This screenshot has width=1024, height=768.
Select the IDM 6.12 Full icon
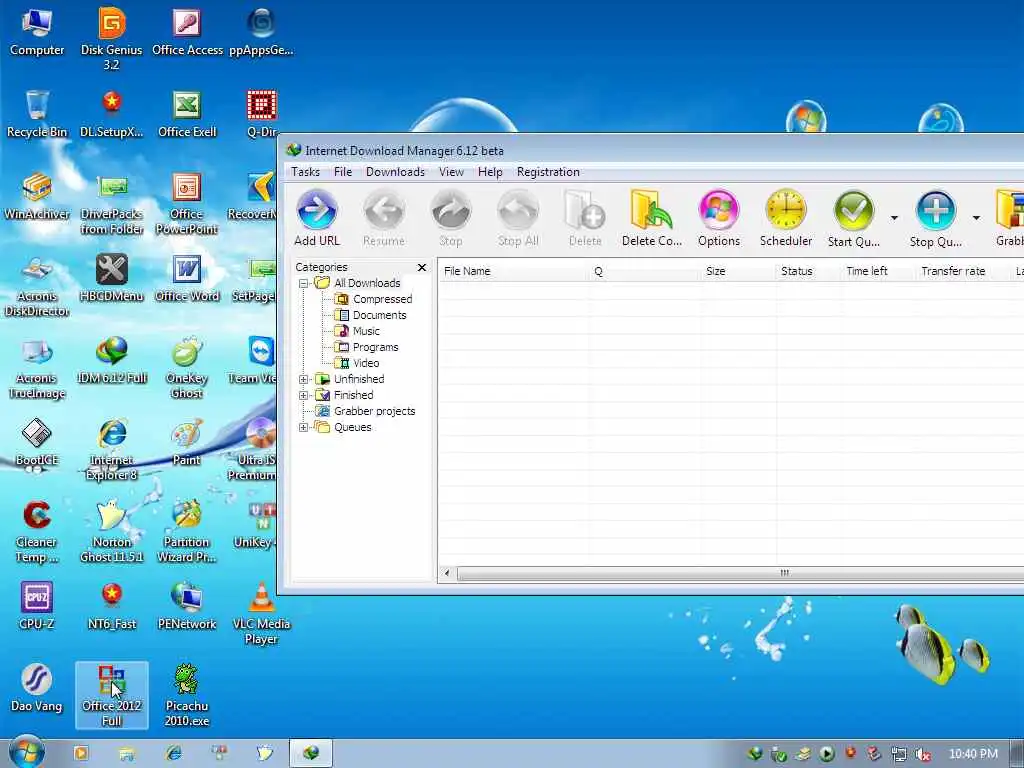(x=112, y=360)
